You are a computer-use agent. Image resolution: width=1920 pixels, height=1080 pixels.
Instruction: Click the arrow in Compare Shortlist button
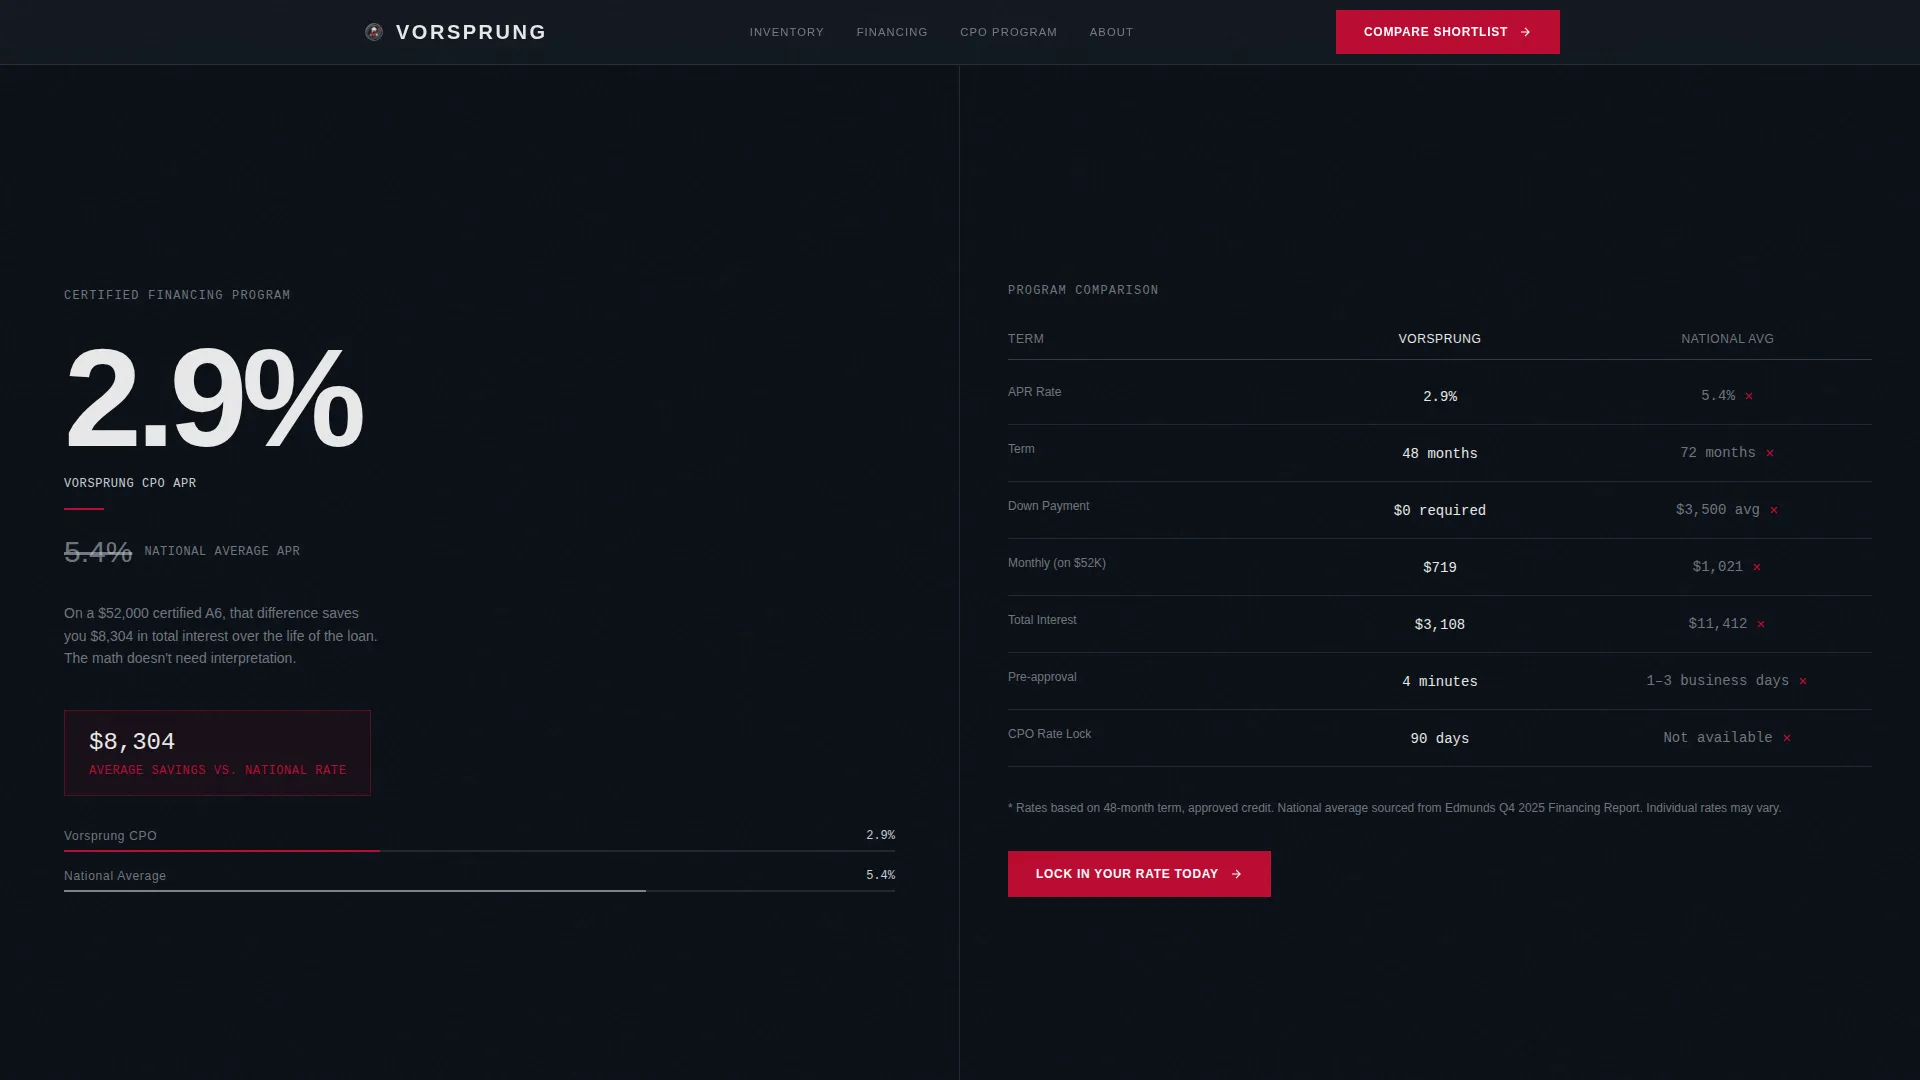(1525, 32)
